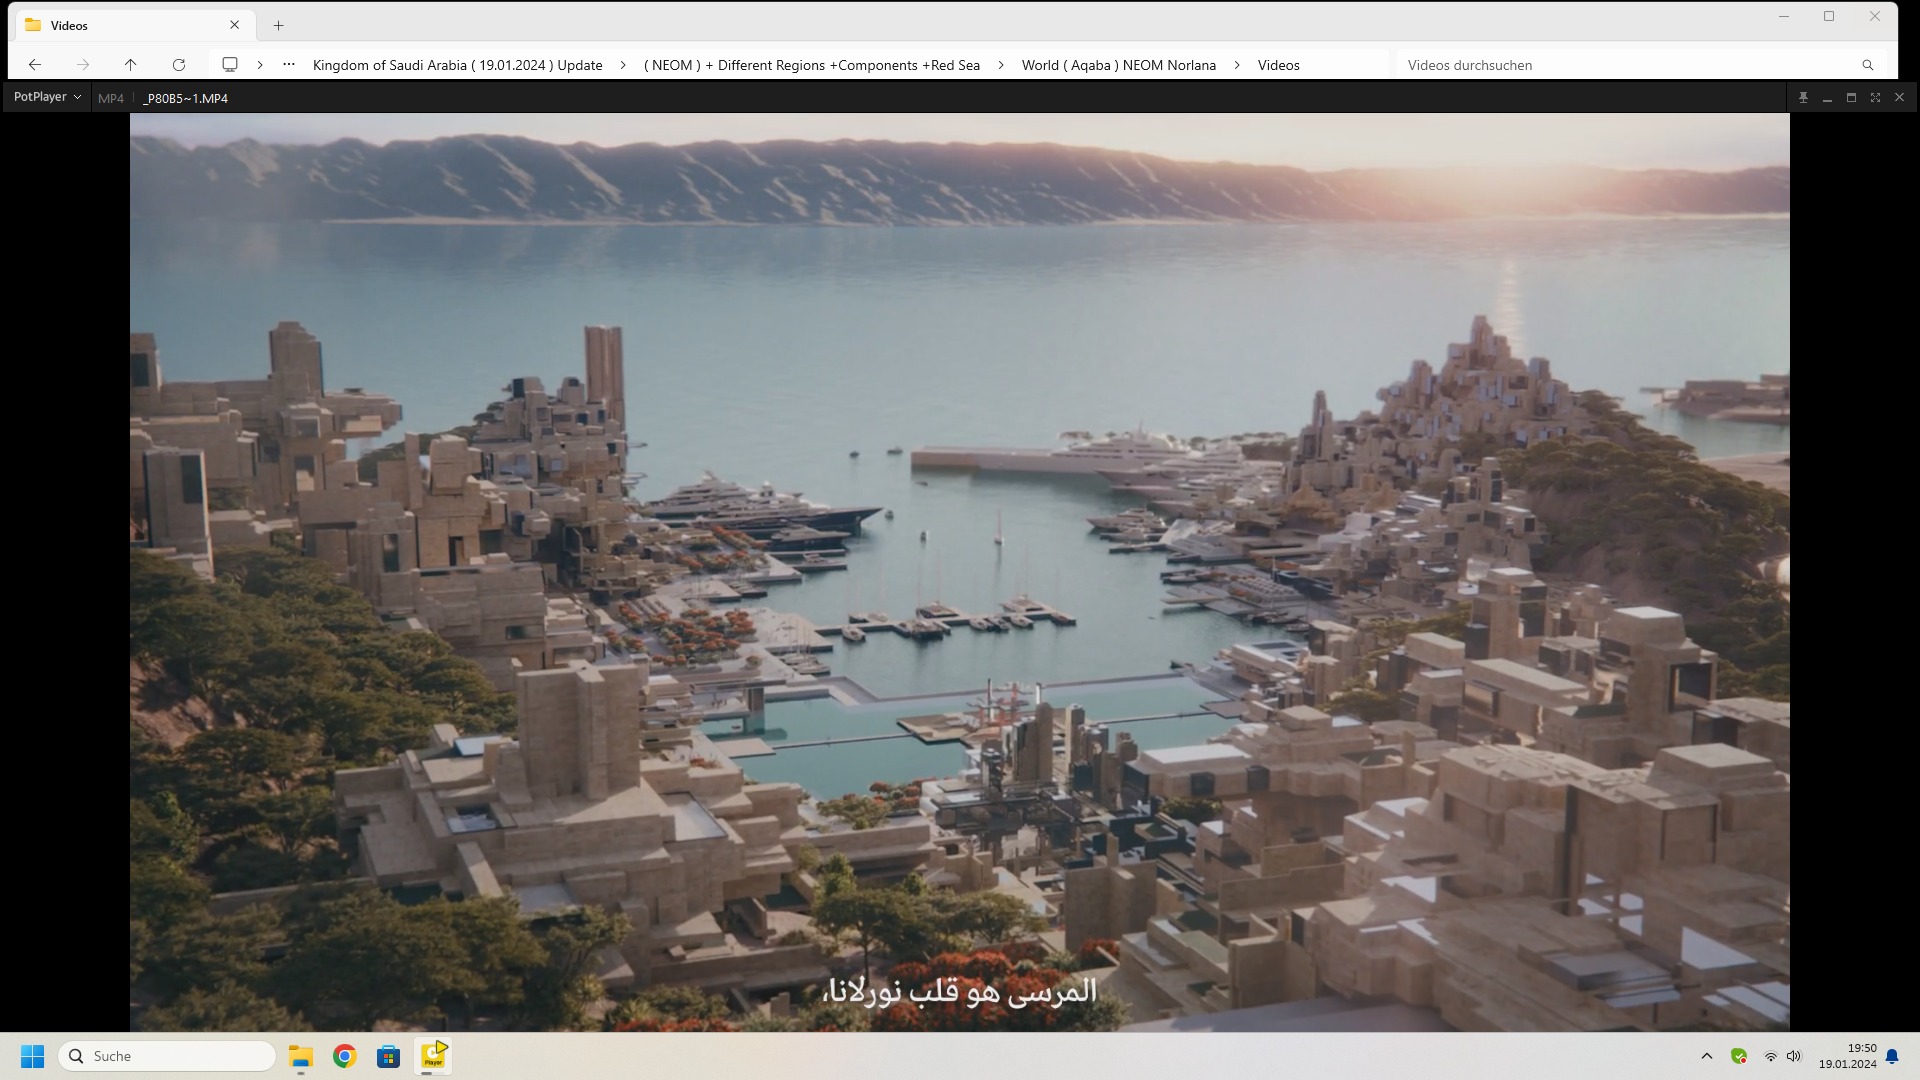The height and width of the screenshot is (1080, 1920).
Task: Open the PotPlayer main menu dropdown
Action: click(47, 97)
